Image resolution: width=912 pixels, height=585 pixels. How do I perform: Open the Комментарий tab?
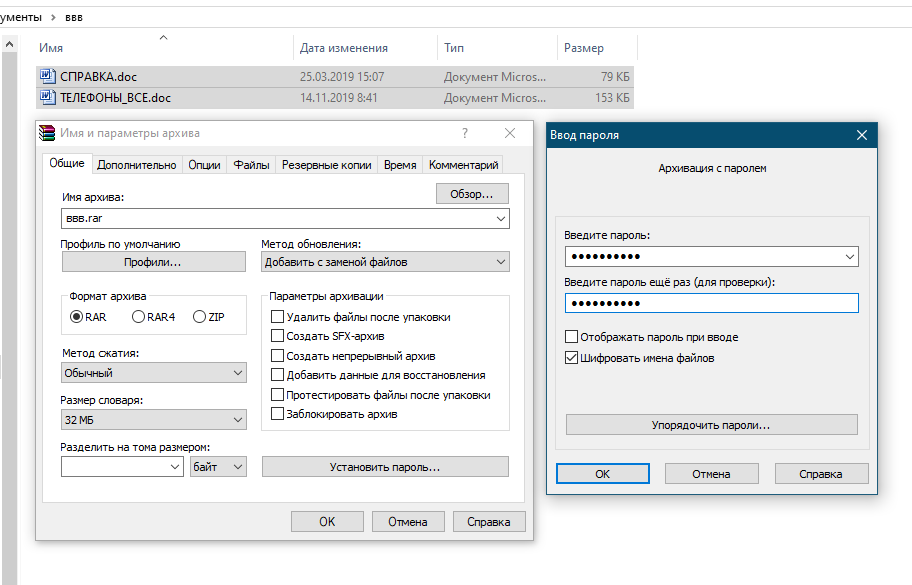463,165
